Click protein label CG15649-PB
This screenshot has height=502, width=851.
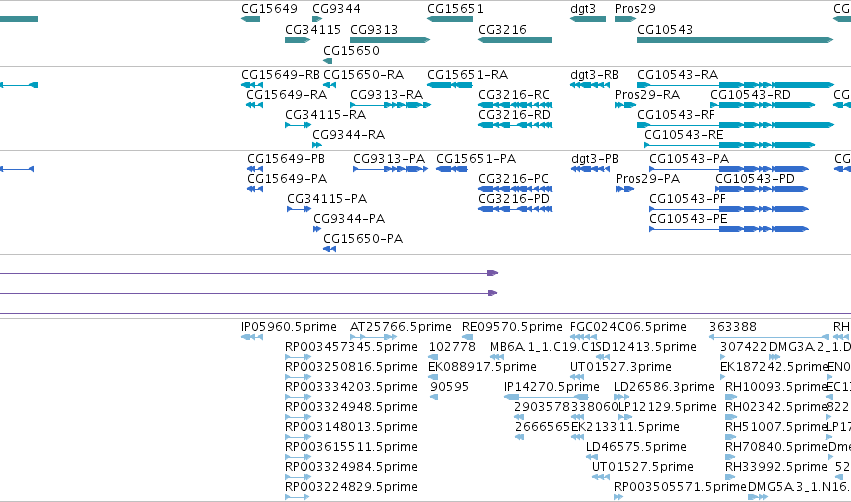click(286, 158)
